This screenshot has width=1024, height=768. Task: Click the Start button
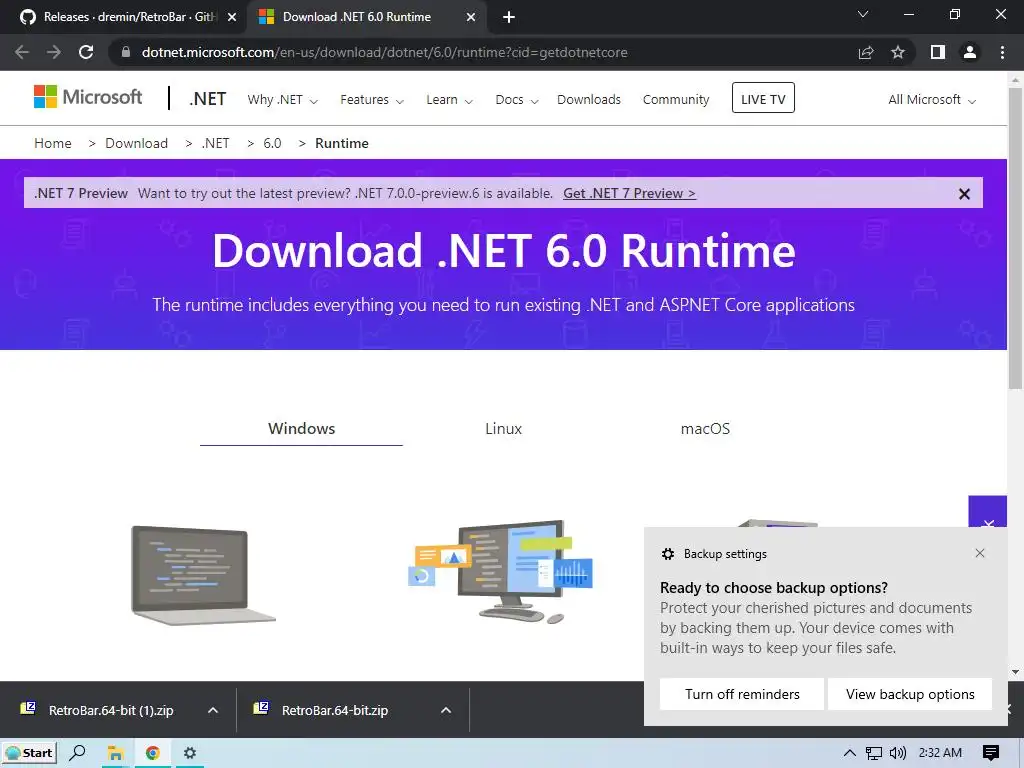29,753
